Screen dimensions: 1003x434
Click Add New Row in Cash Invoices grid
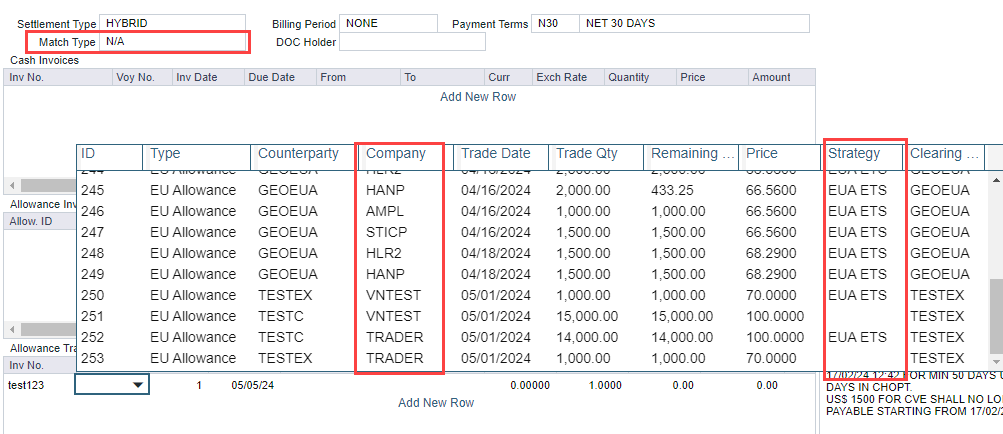tap(478, 97)
